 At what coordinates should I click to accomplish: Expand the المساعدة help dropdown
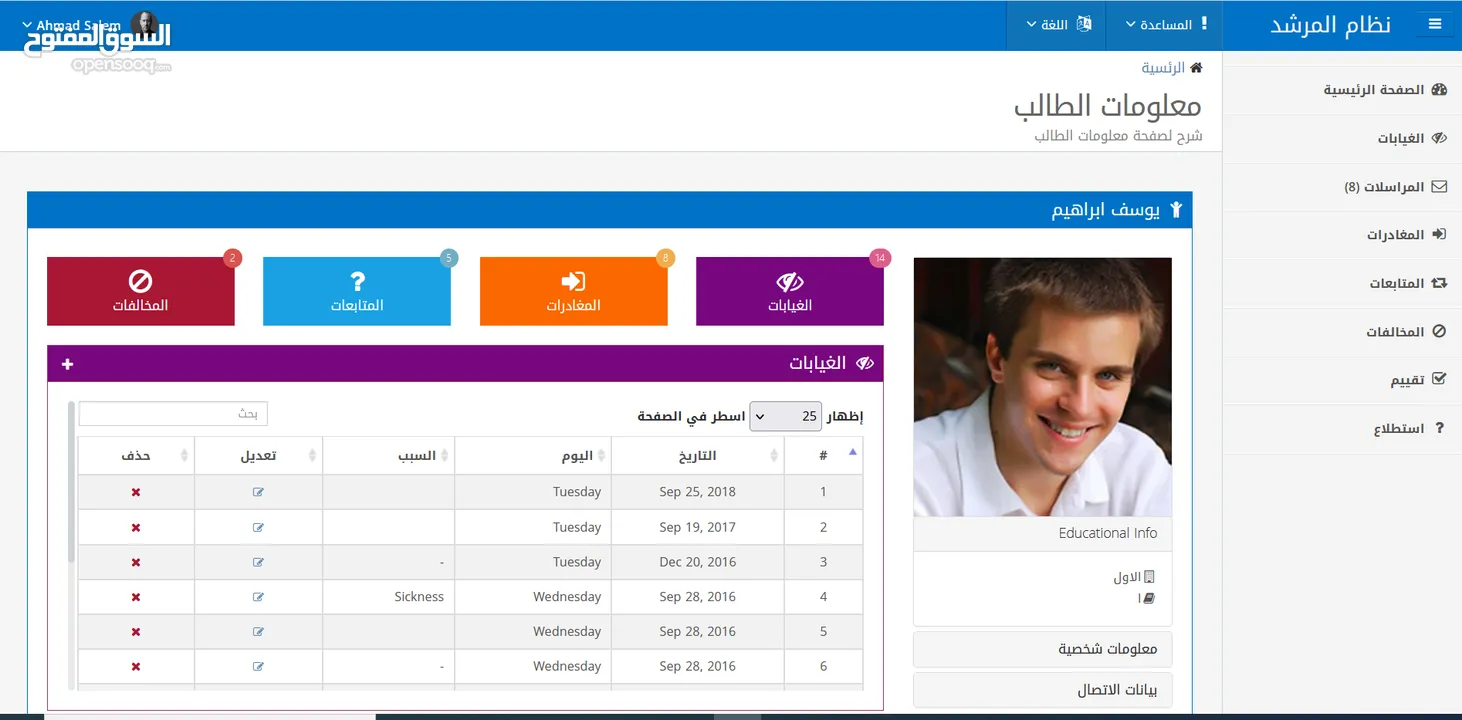click(x=1166, y=24)
